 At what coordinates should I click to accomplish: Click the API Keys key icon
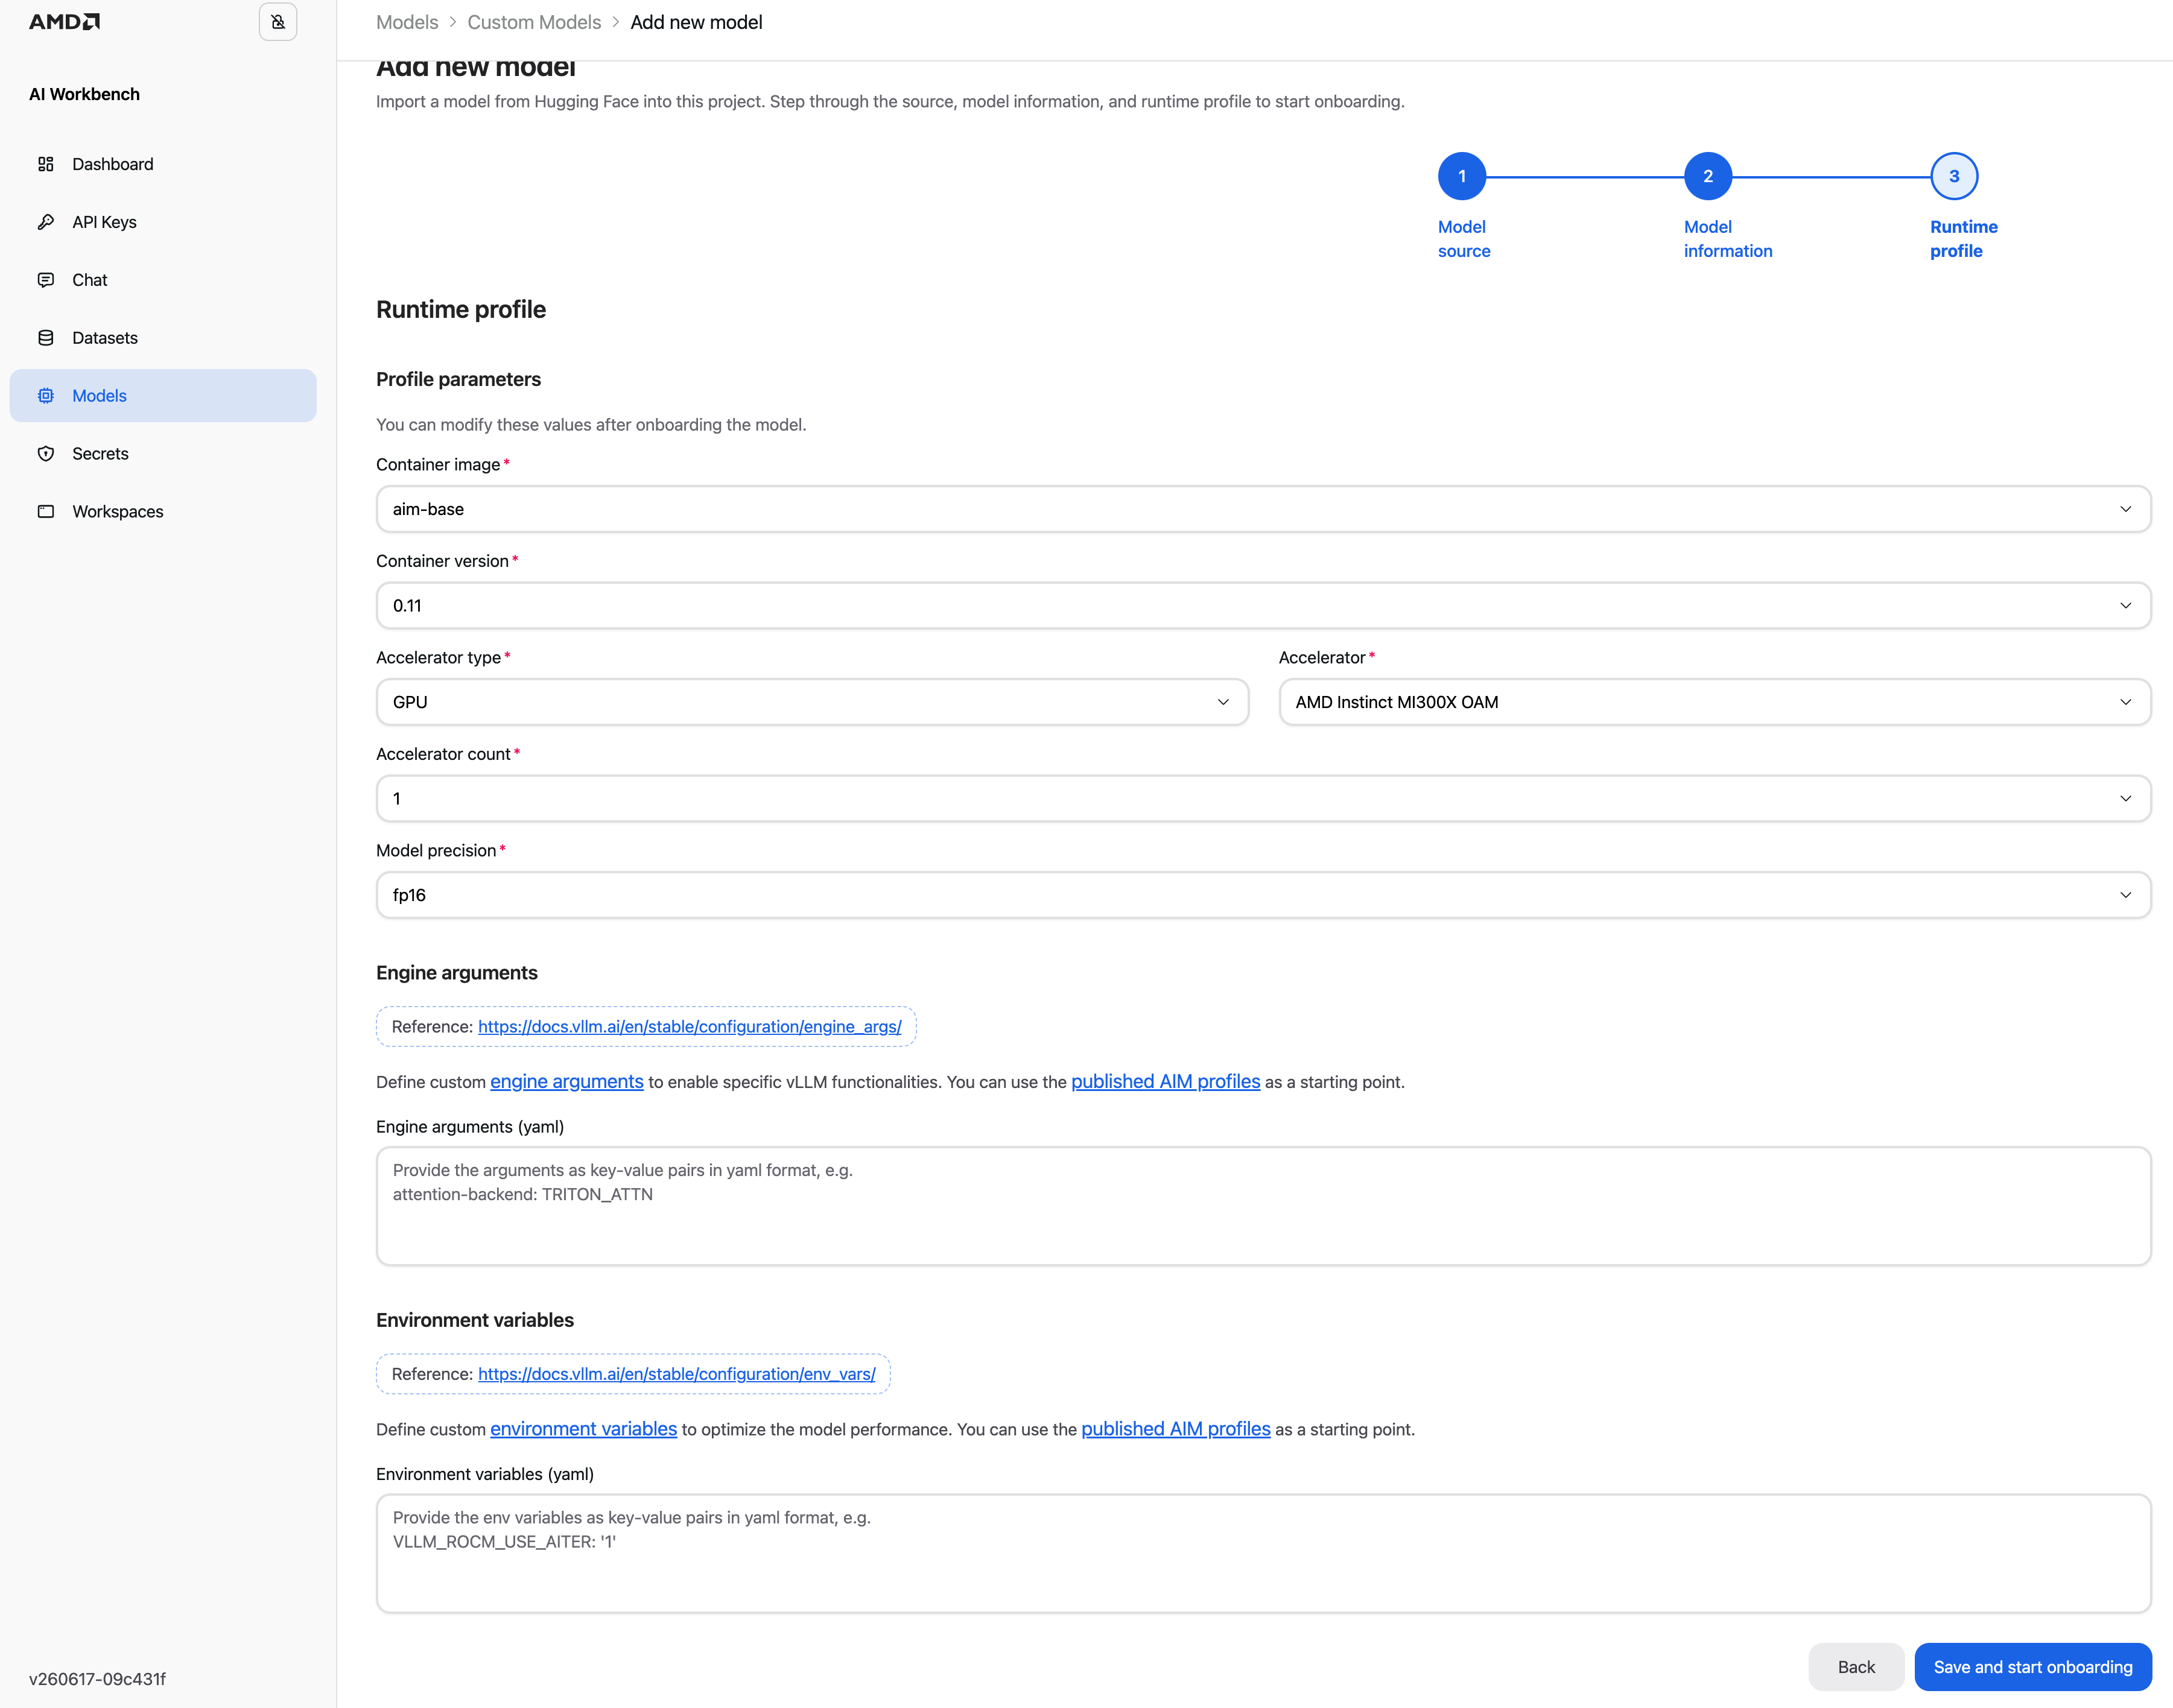point(46,222)
